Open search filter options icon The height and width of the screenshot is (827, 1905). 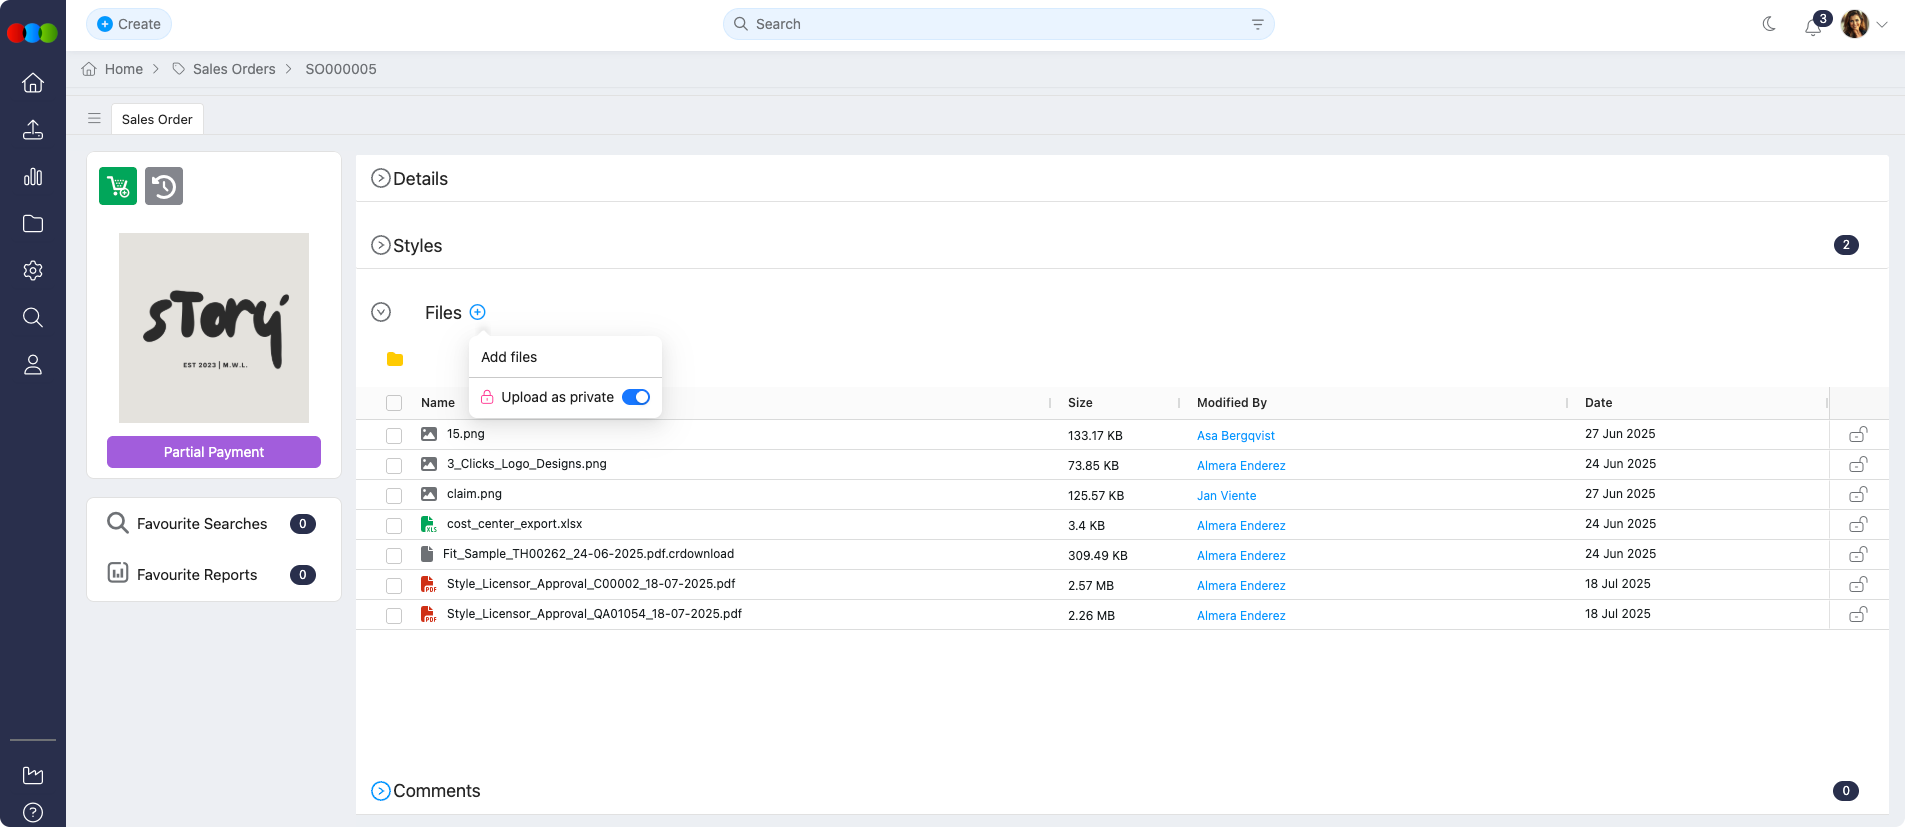[1257, 24]
